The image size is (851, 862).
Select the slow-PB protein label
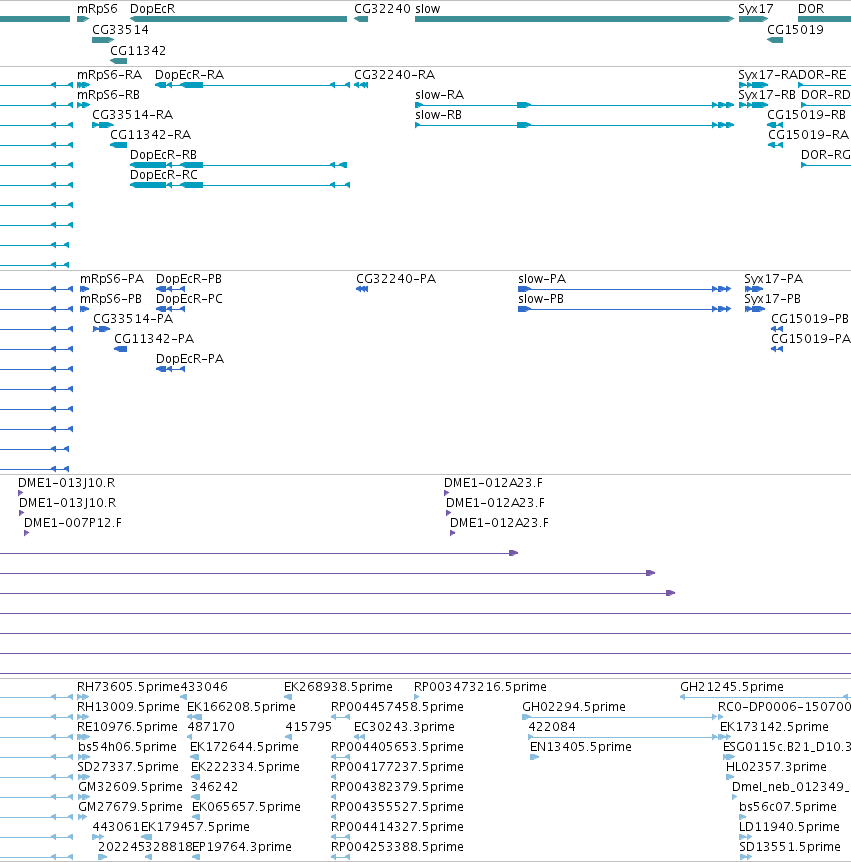coord(541,299)
